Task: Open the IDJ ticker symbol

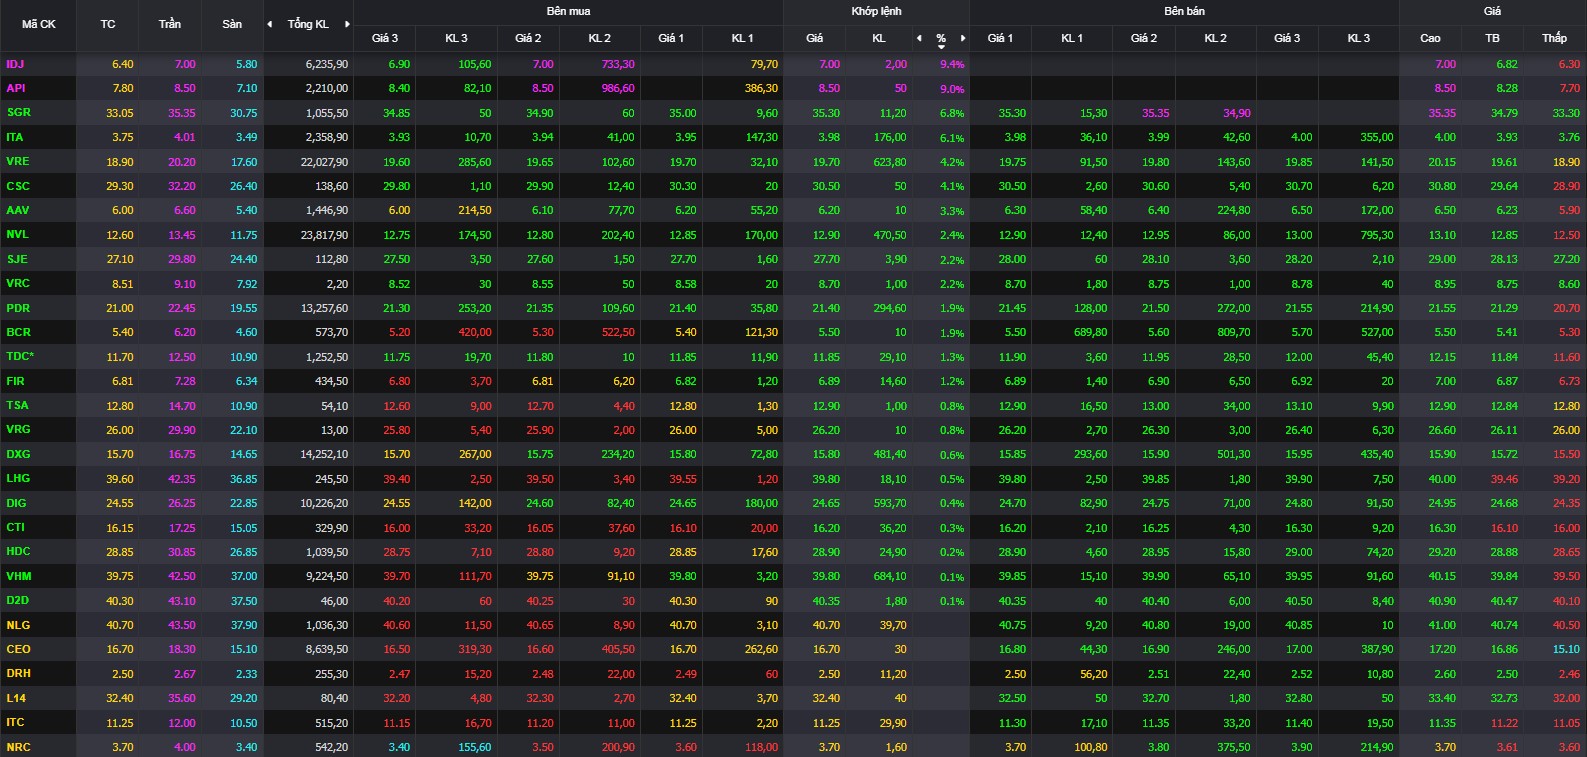Action: (15, 64)
